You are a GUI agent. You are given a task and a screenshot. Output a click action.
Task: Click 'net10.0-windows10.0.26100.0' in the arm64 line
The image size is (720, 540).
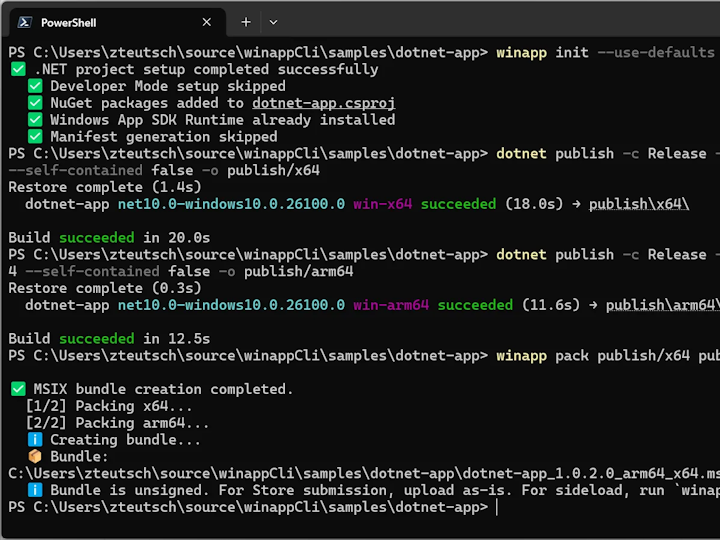pyautogui.click(x=231, y=305)
